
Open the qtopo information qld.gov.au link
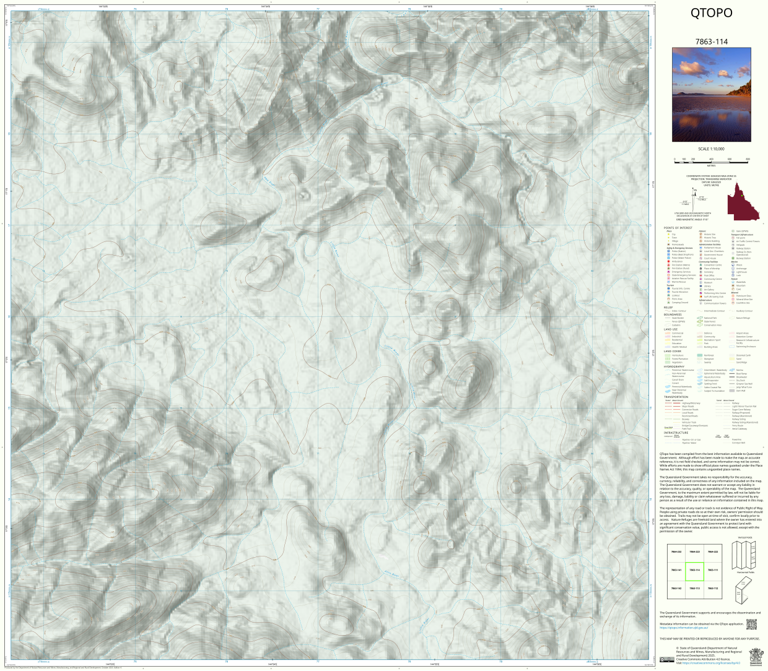point(683,627)
